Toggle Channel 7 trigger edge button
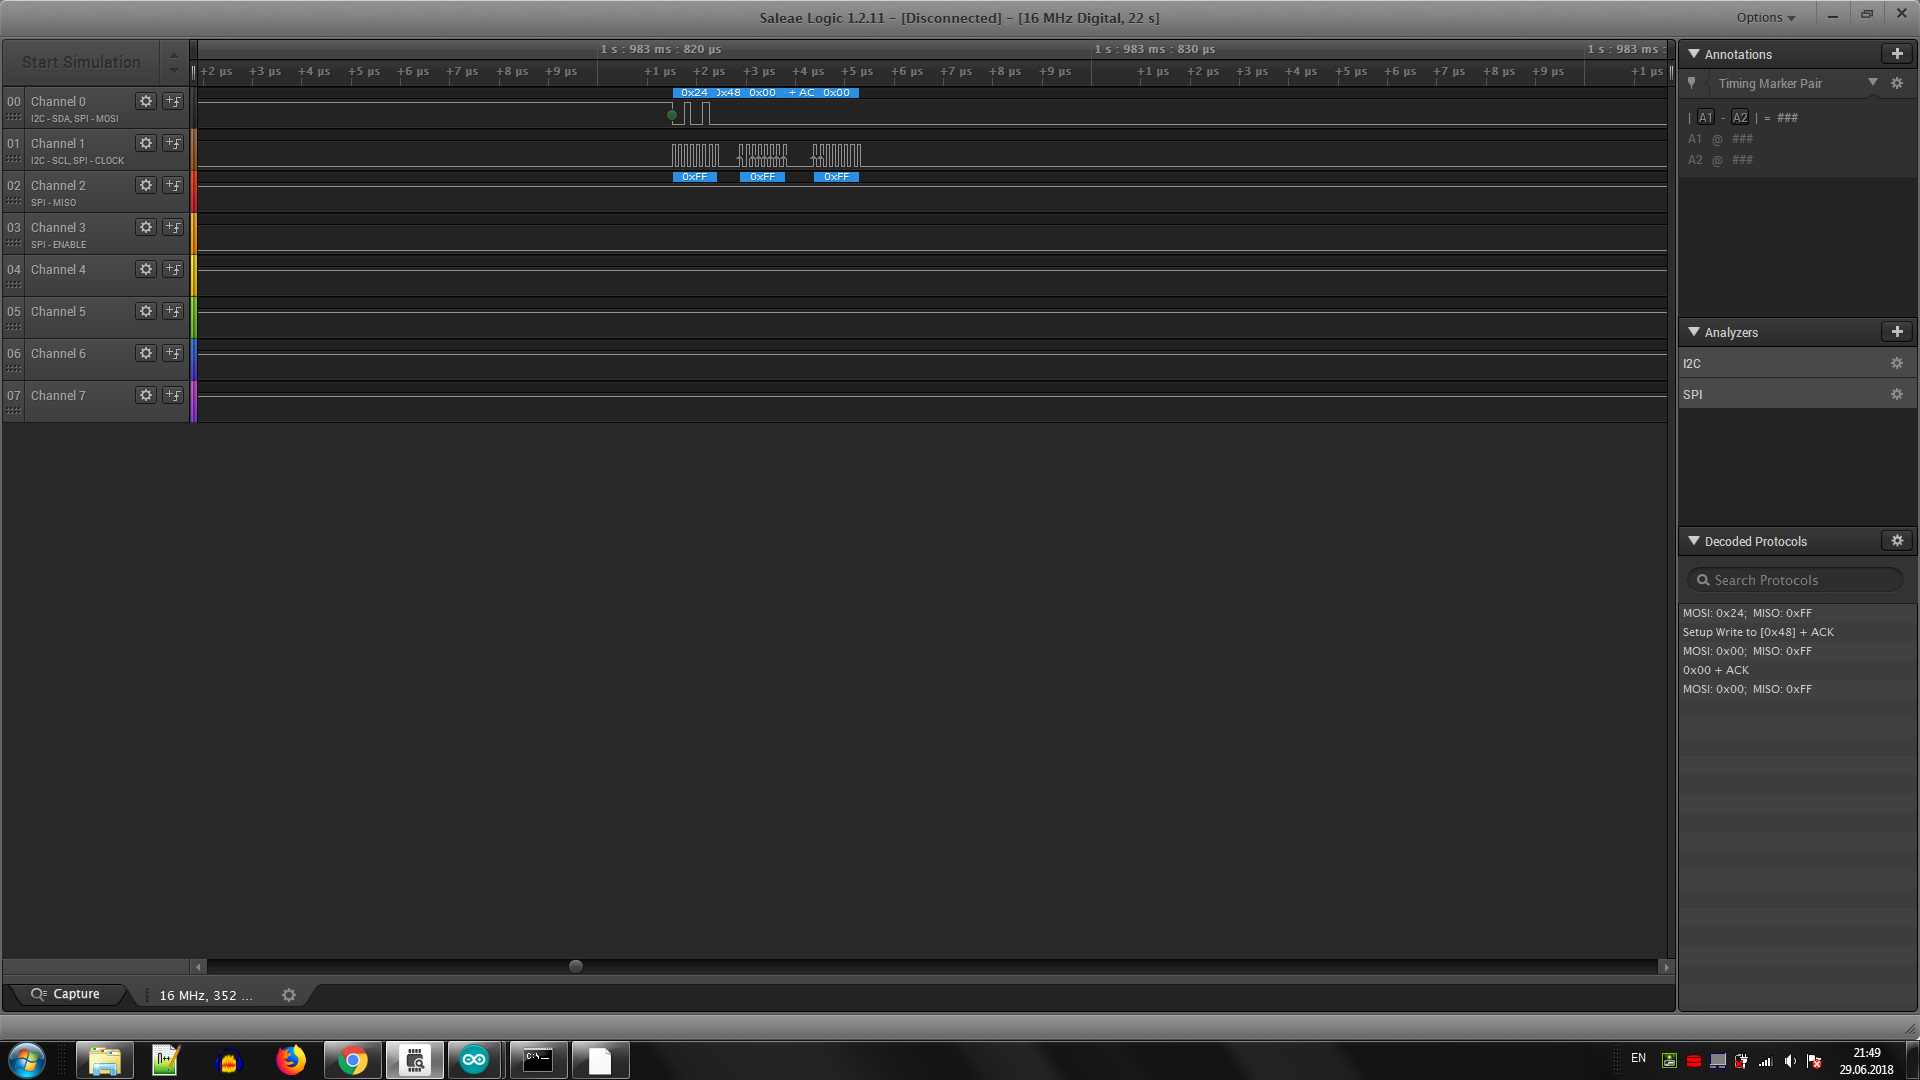The image size is (1920, 1080). pos(173,395)
